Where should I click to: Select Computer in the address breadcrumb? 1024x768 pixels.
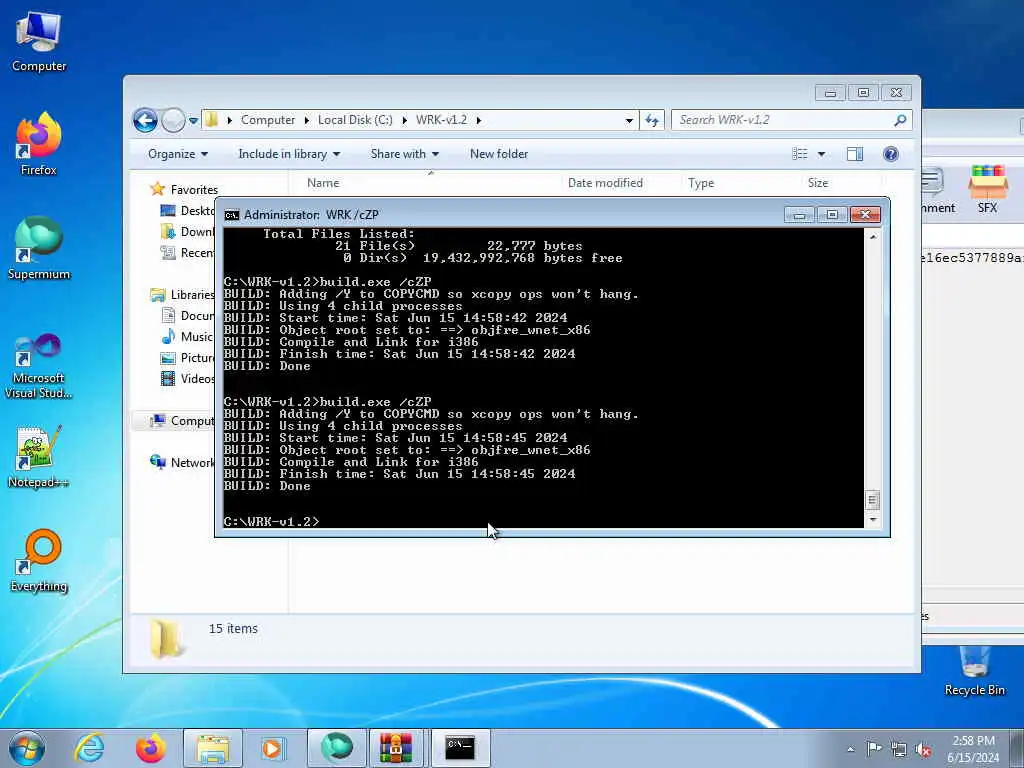click(268, 120)
